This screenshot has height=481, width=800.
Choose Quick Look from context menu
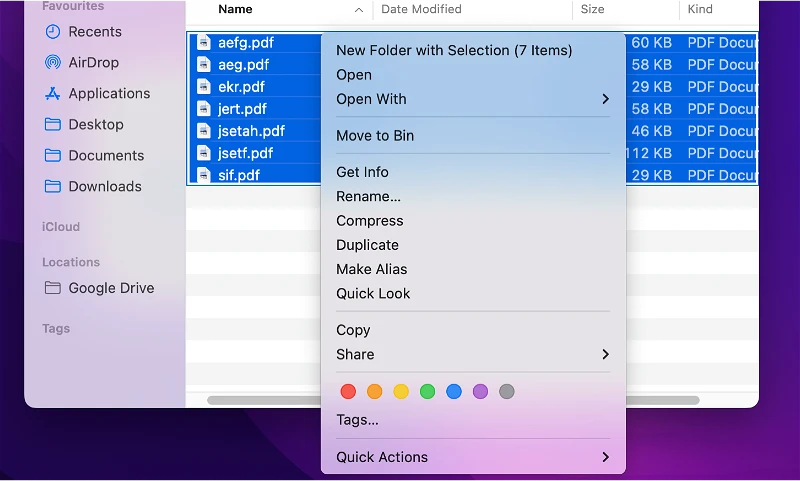(373, 294)
